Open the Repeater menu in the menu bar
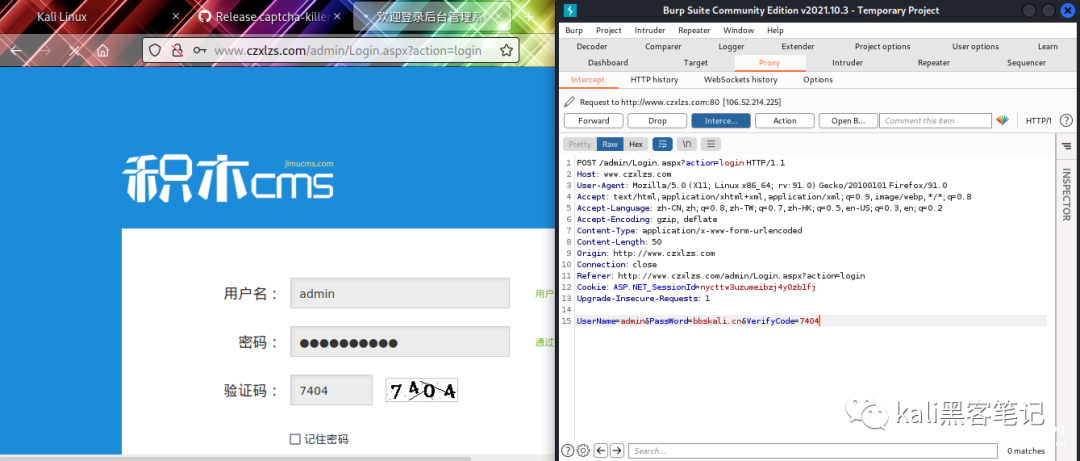Viewport: 1080px width, 461px height. coord(694,30)
